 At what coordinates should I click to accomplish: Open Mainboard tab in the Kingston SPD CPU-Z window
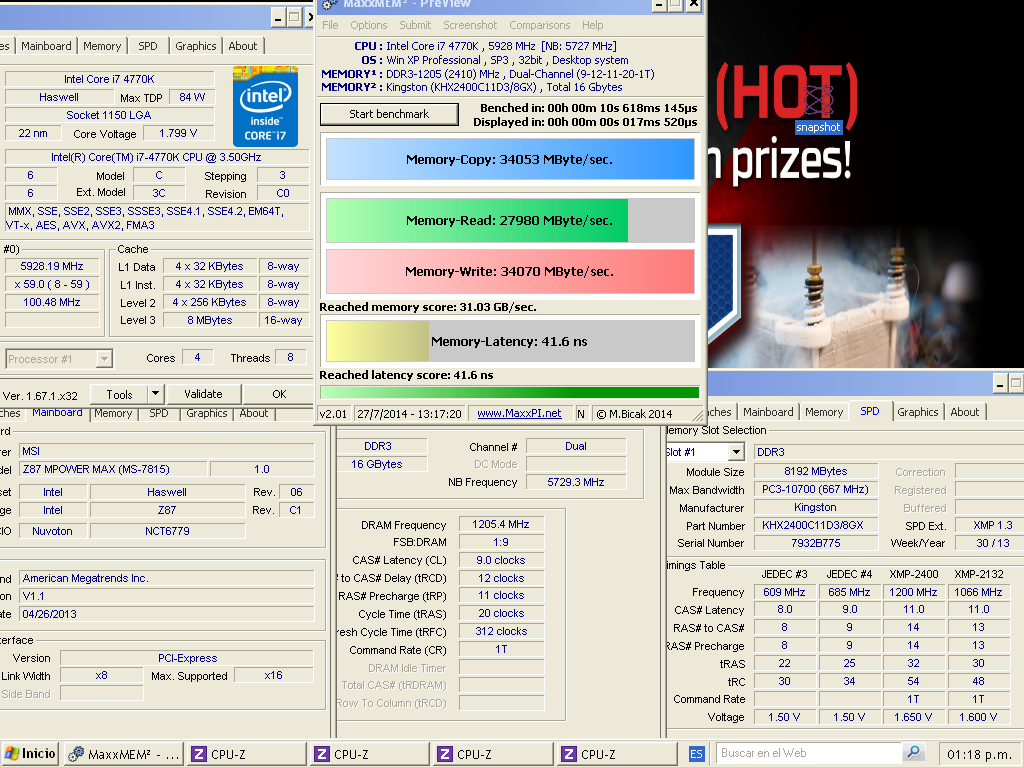point(768,412)
